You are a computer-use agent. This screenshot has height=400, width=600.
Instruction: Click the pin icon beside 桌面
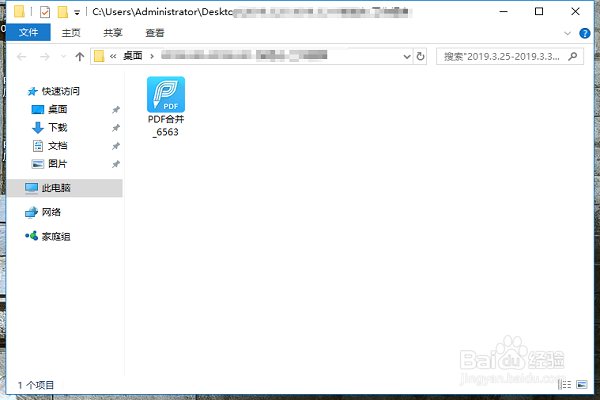pos(116,110)
